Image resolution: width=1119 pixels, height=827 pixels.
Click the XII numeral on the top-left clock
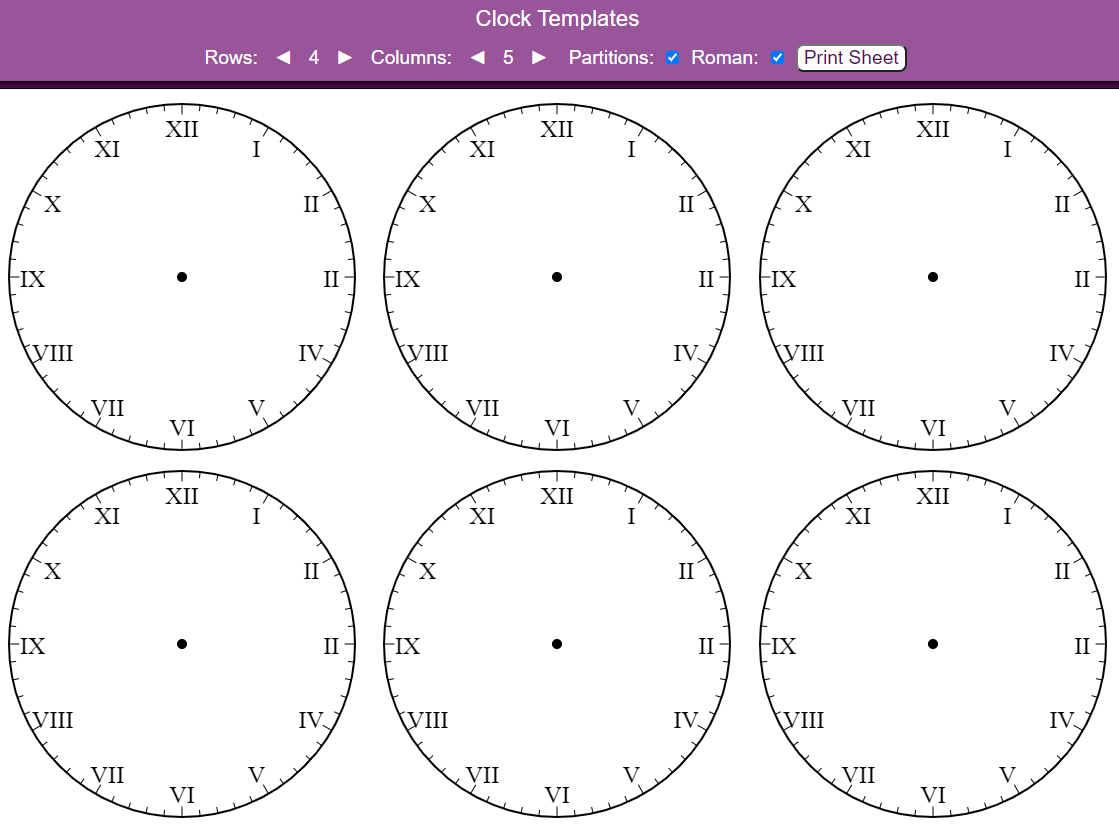coord(182,129)
